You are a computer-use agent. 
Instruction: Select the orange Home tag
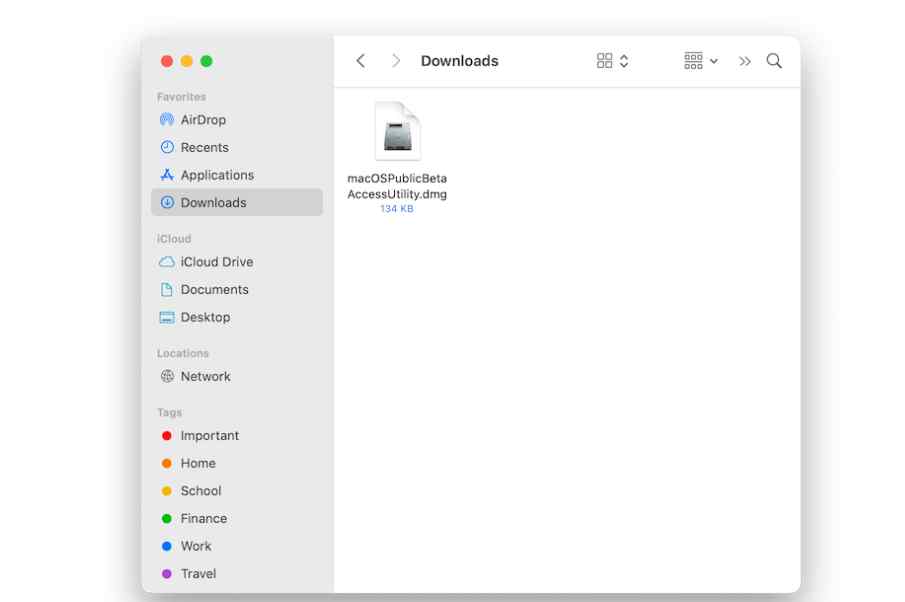[167, 463]
